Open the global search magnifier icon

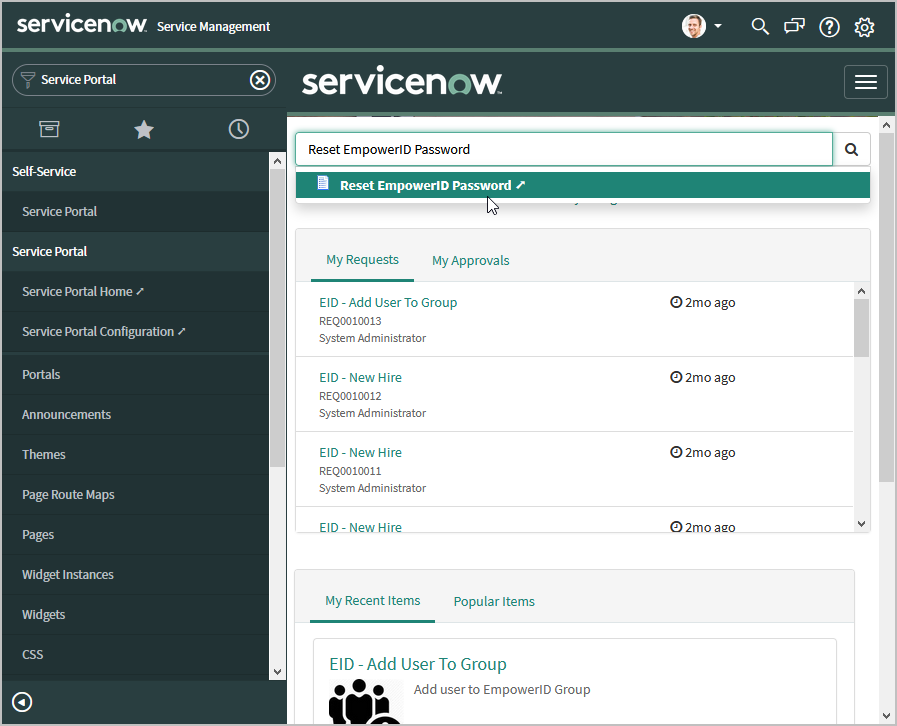tap(760, 27)
